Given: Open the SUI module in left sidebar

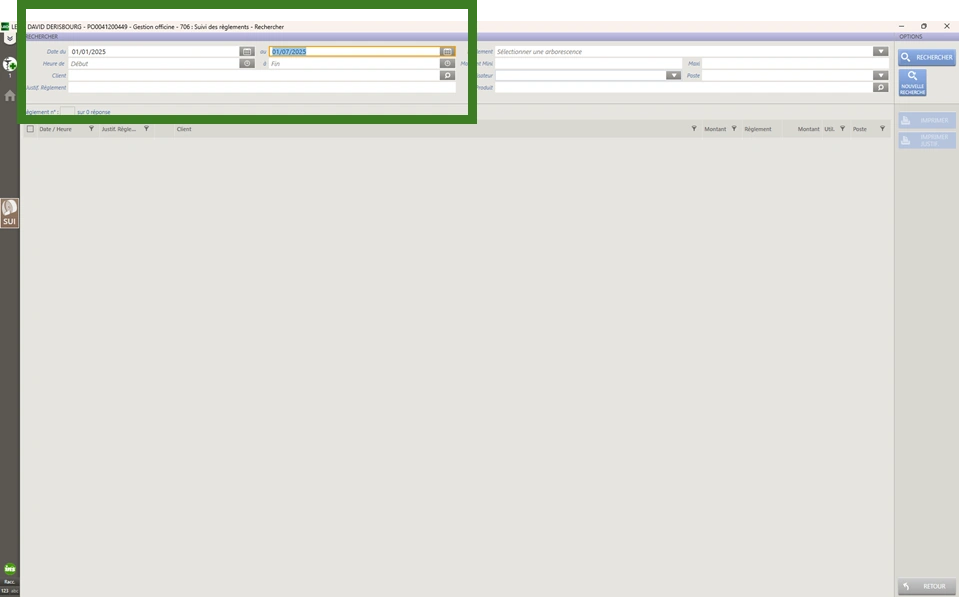Looking at the screenshot, I should click(x=10, y=213).
